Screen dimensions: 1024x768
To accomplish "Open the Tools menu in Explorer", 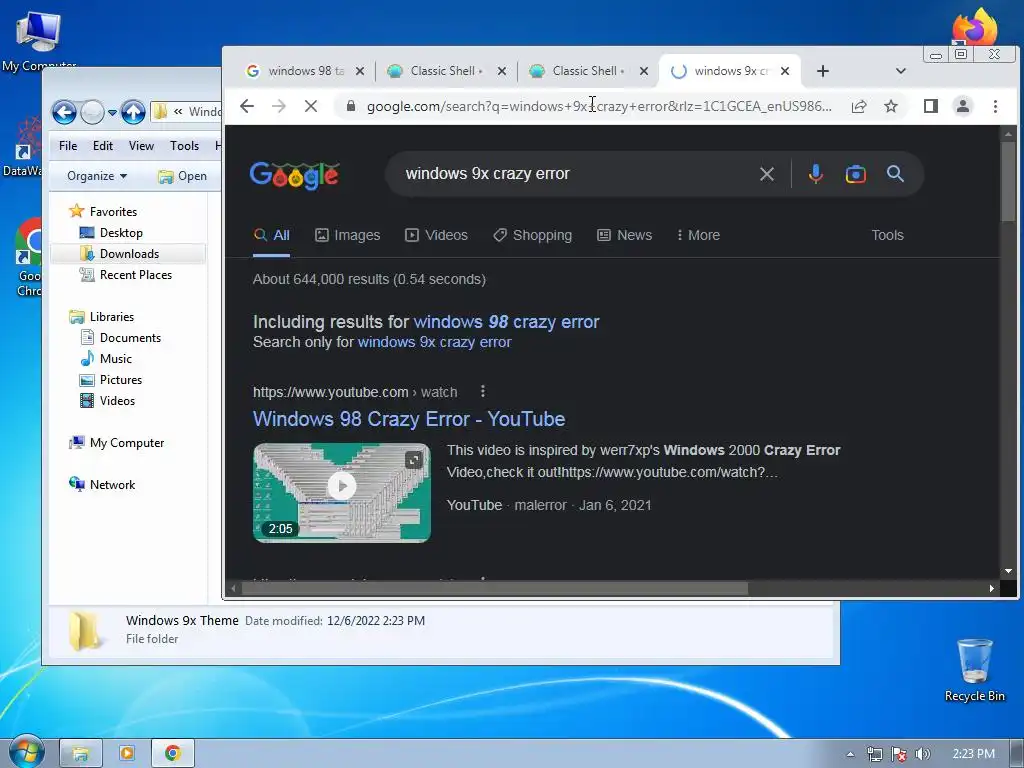I will pyautogui.click(x=184, y=146).
